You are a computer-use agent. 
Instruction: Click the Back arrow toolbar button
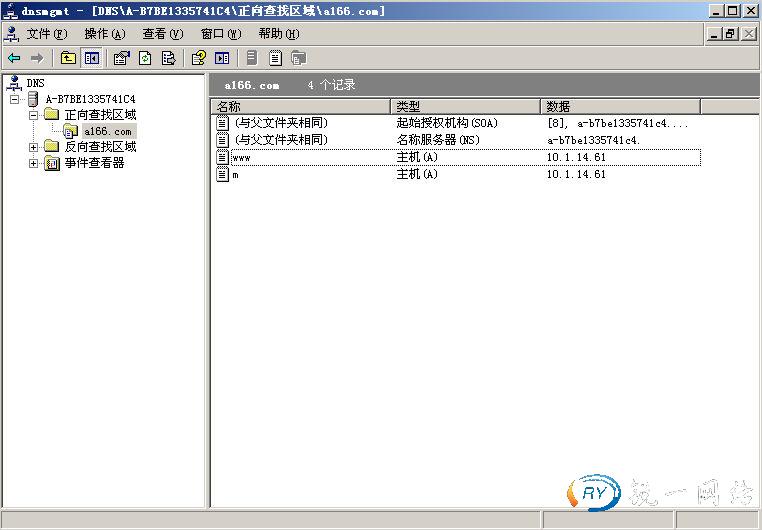(14, 58)
